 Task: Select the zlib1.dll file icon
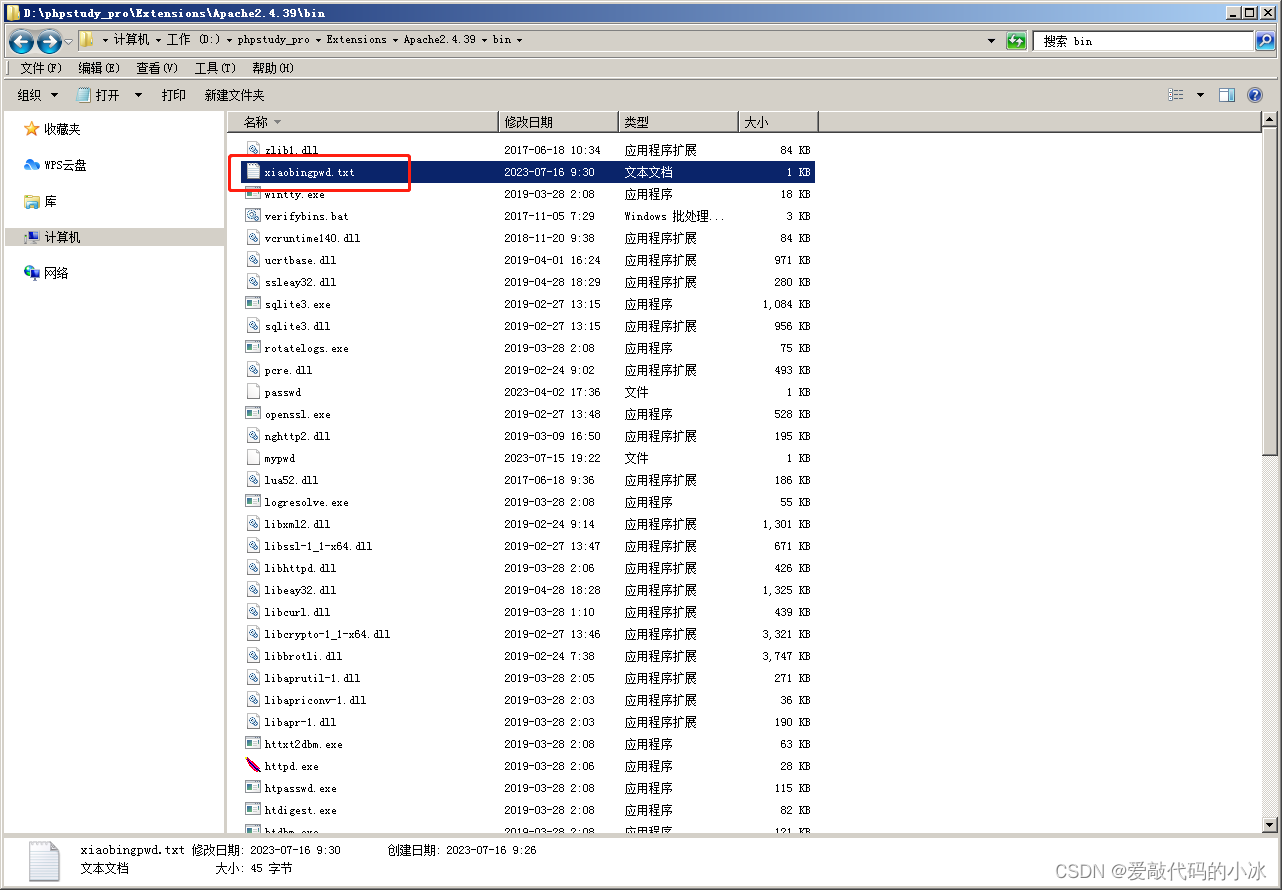click(x=253, y=150)
